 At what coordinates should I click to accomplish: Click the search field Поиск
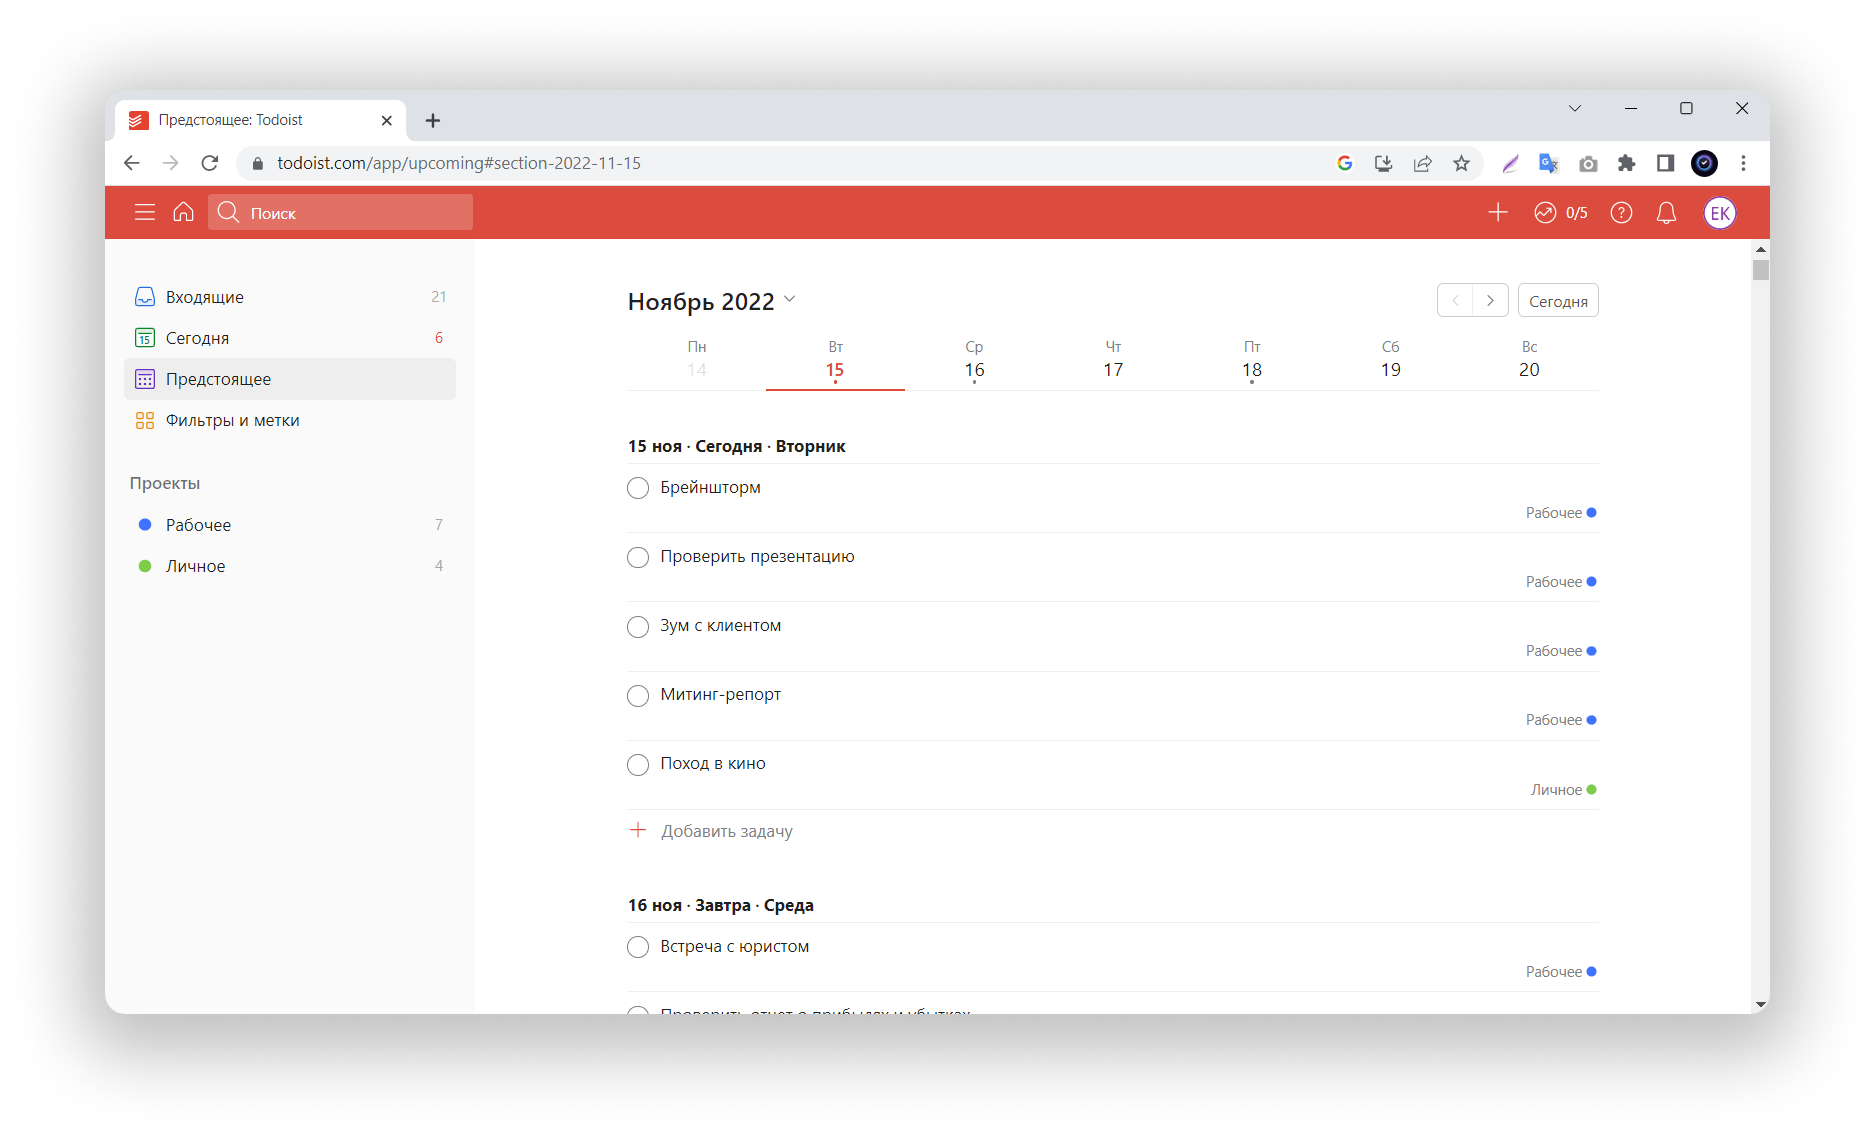[340, 212]
